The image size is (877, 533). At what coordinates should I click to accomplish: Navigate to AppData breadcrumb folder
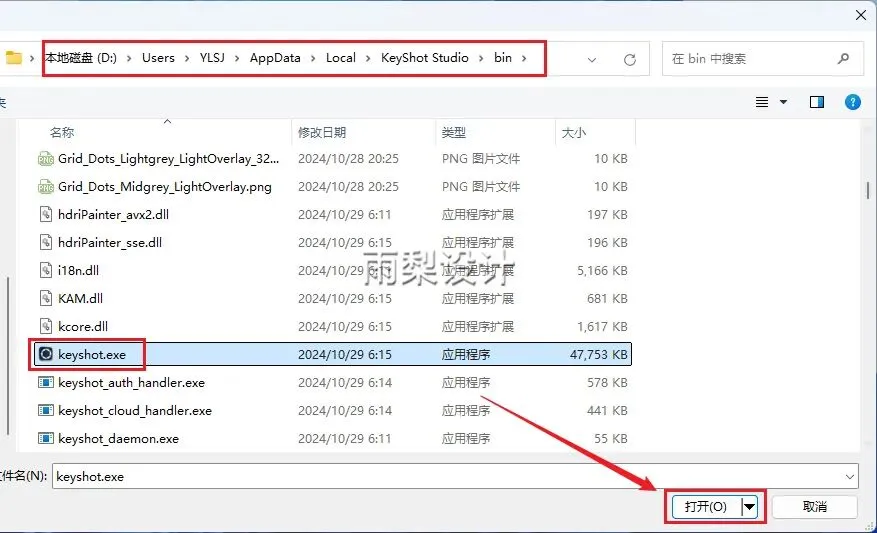pyautogui.click(x=275, y=58)
